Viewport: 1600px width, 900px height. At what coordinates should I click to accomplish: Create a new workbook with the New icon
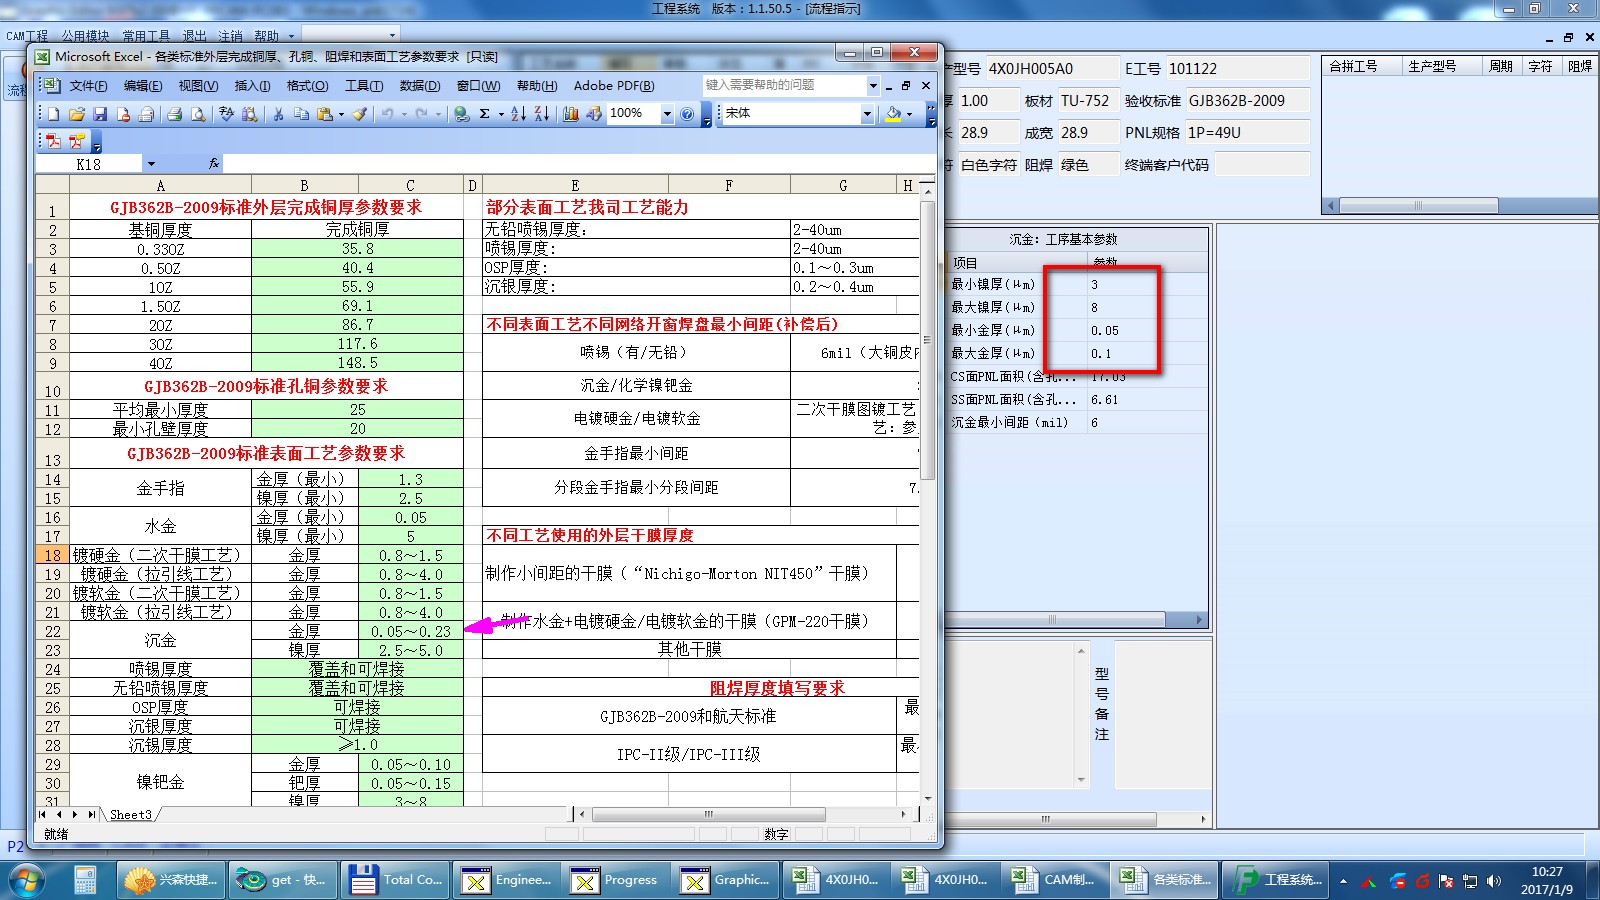tap(54, 115)
